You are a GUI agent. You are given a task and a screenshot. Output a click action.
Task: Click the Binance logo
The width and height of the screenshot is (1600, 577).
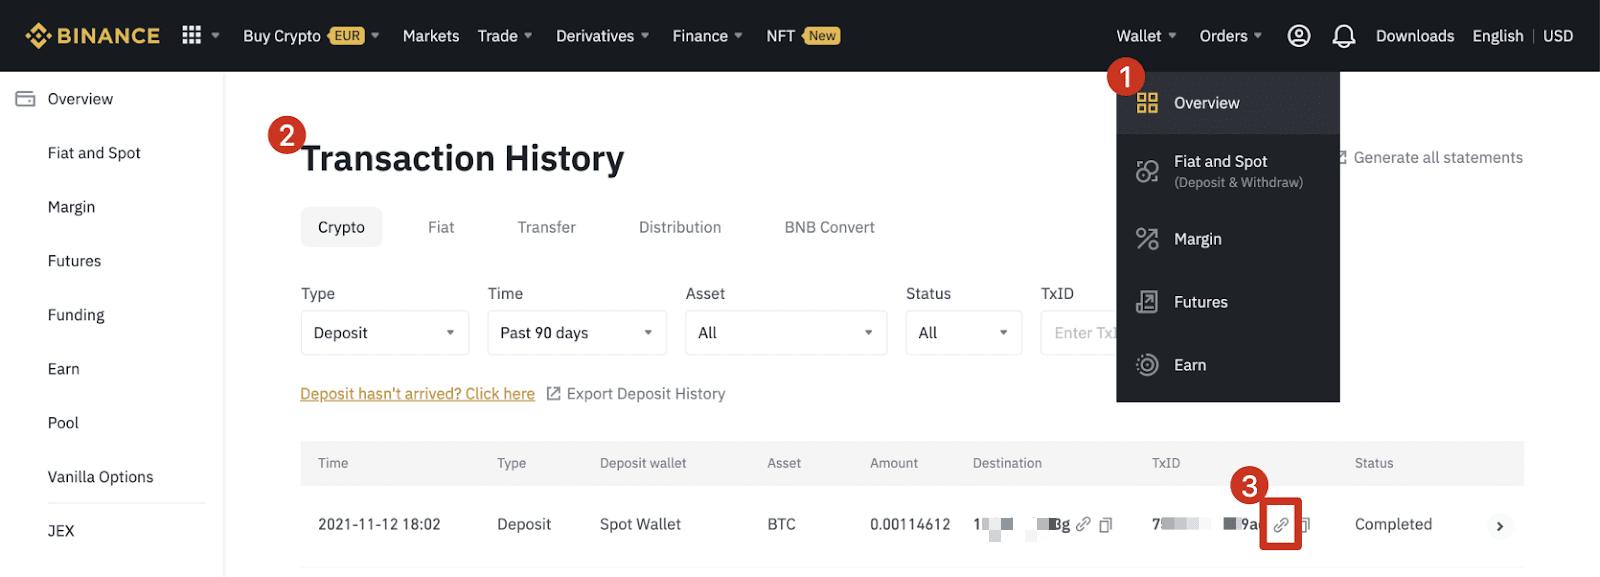pos(93,36)
